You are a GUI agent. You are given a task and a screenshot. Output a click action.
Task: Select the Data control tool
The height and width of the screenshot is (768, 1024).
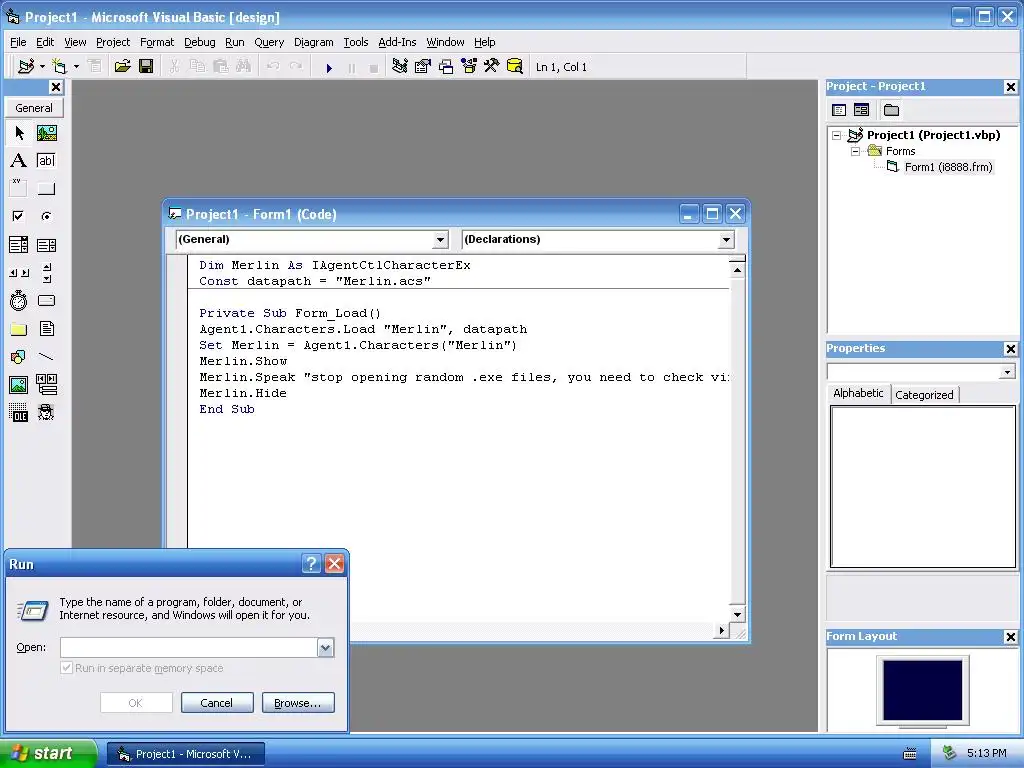coord(46,385)
